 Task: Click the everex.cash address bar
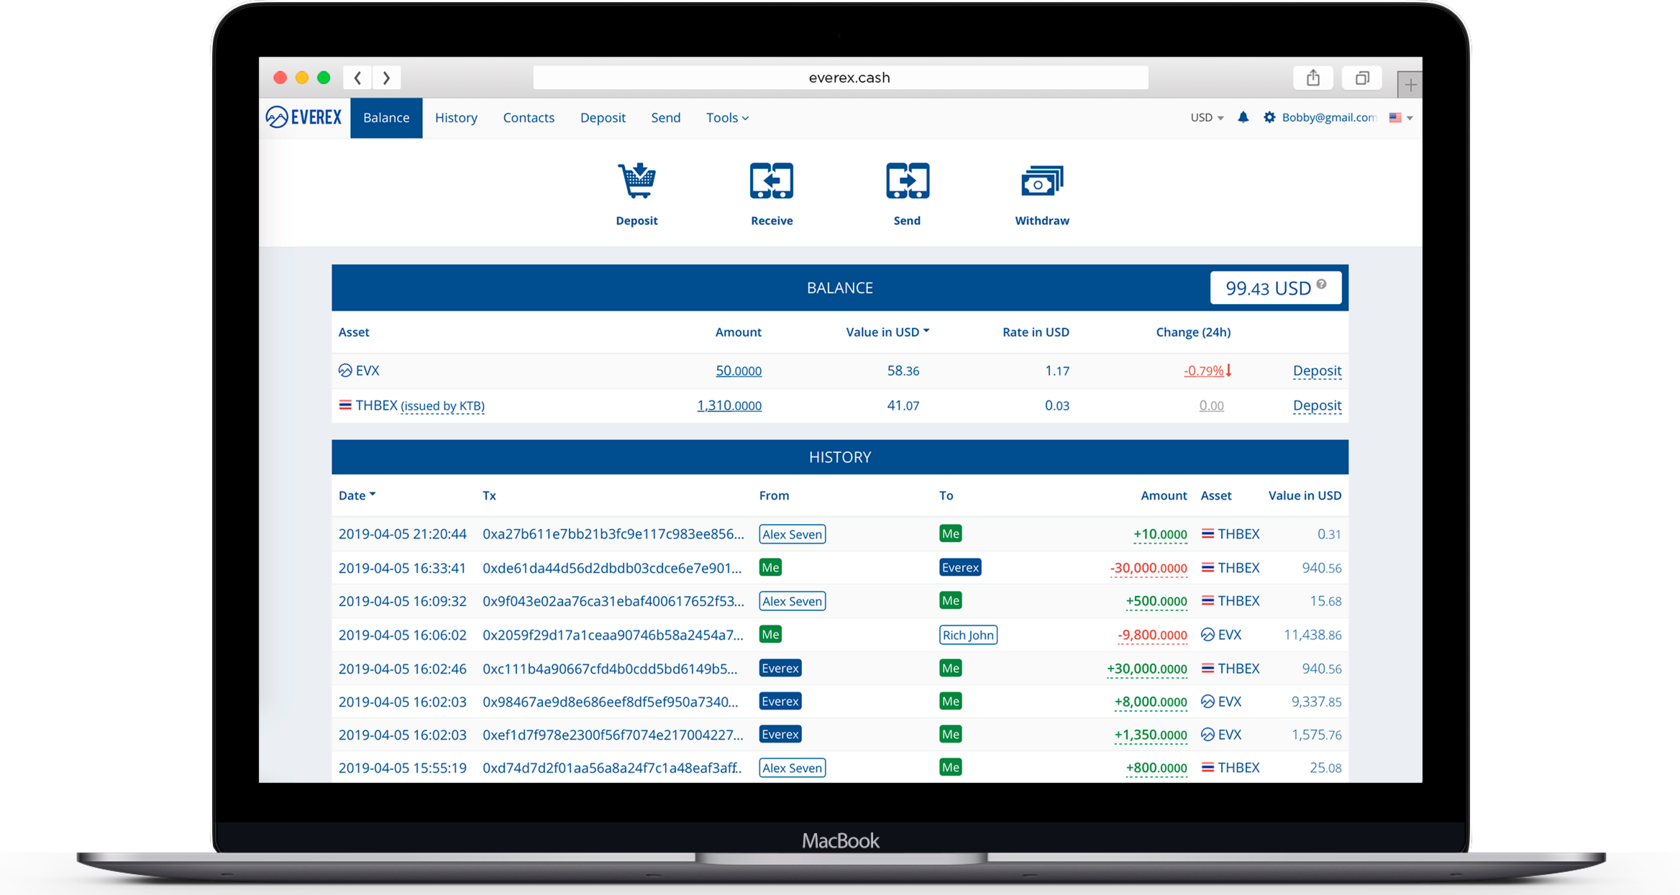(x=840, y=78)
